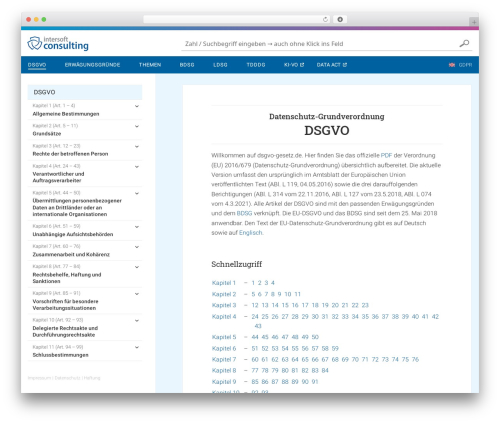Screen dimensions: 500x423
Task: Jump to Article 32 in Schnellzugriff
Action: point(335,317)
